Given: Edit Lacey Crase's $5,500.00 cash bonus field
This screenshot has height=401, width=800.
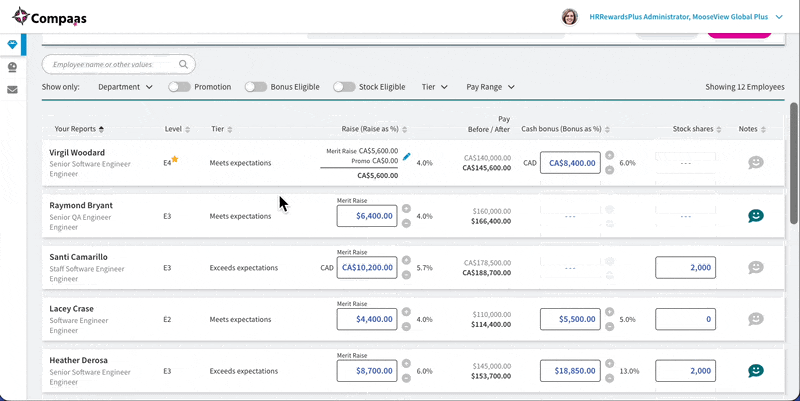Looking at the screenshot, I should (x=570, y=319).
